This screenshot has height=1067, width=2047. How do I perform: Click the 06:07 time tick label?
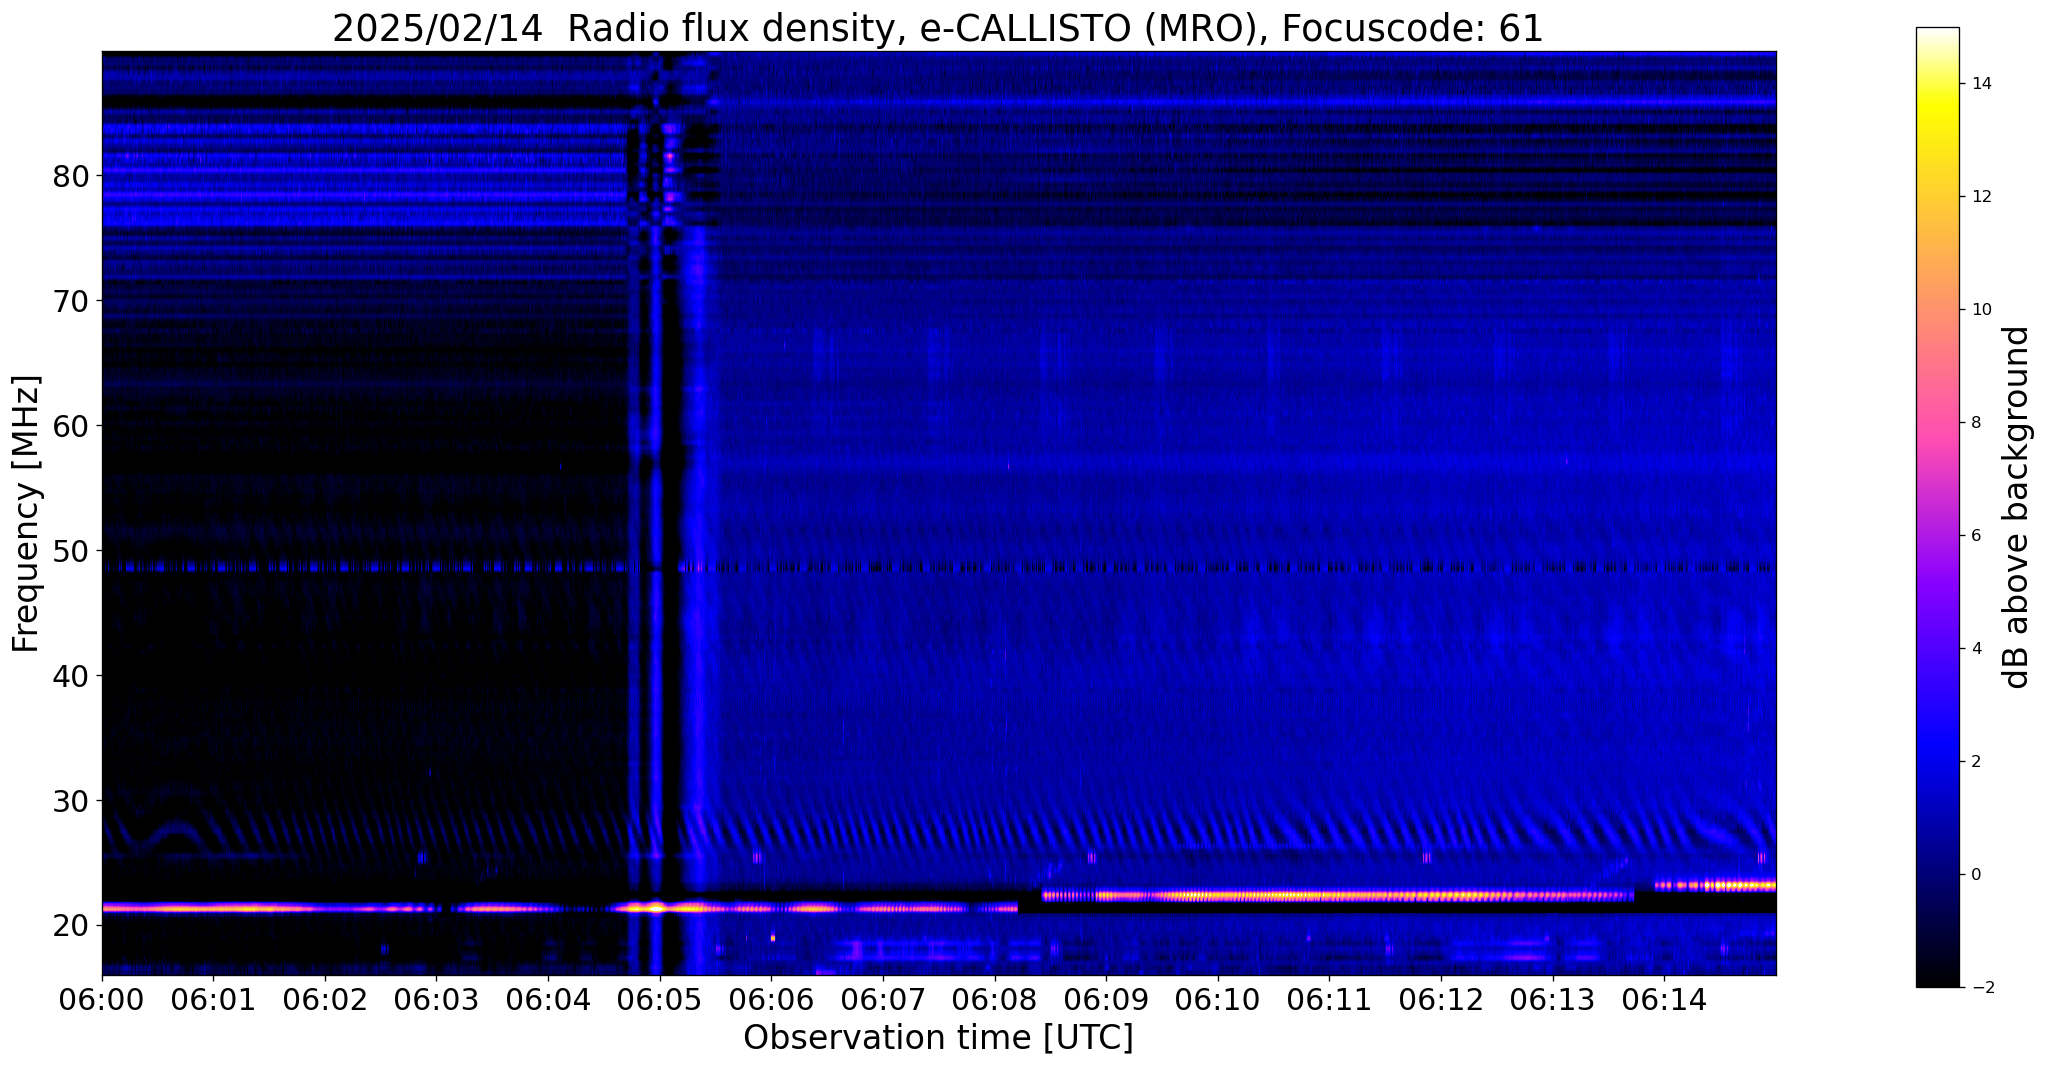883,999
